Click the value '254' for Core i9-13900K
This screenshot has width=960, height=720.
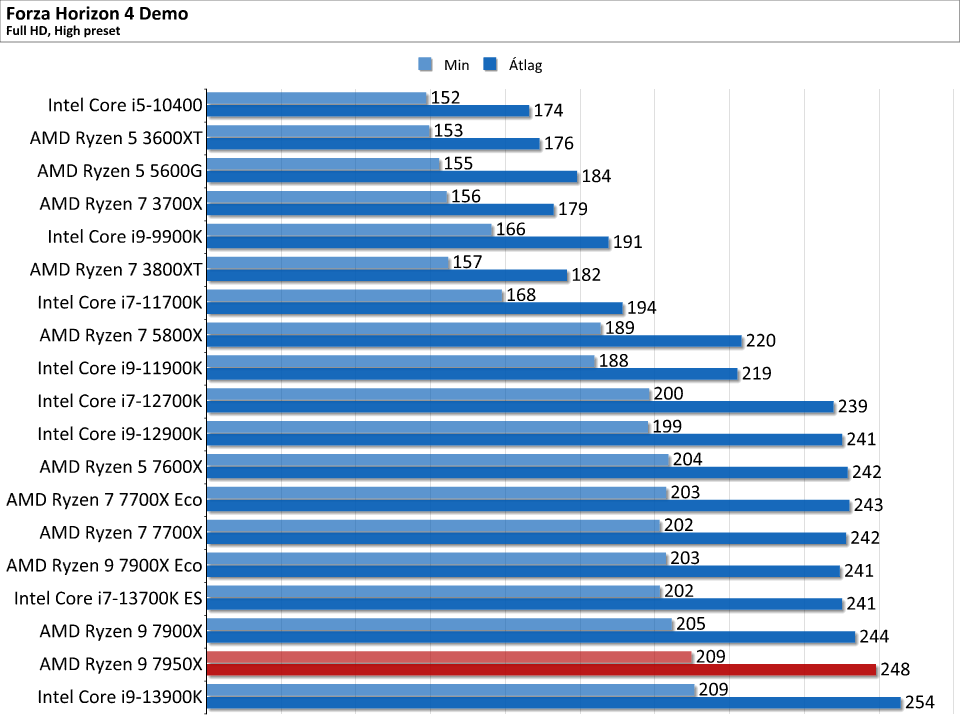920,703
